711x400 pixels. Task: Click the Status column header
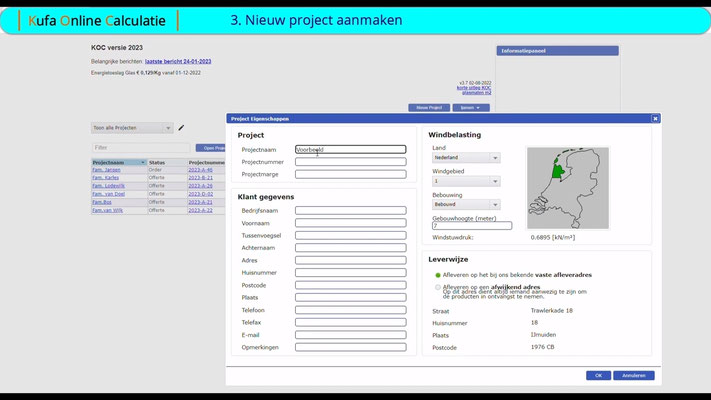pyautogui.click(x=167, y=162)
